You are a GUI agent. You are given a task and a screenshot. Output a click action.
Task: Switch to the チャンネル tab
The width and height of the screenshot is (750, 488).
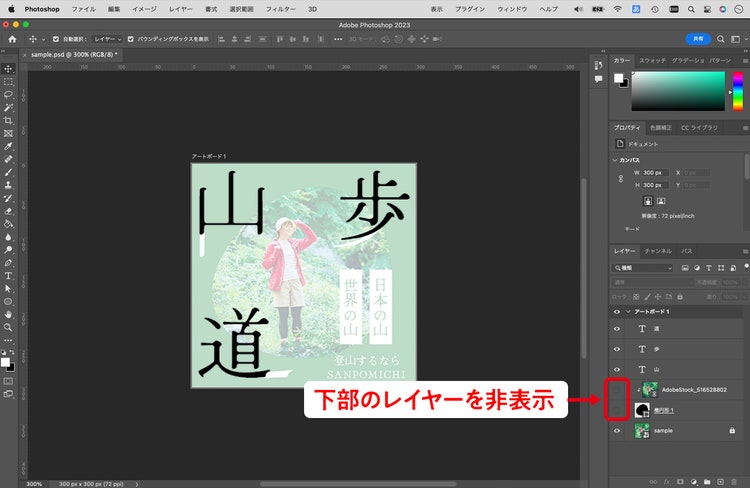(x=658, y=251)
